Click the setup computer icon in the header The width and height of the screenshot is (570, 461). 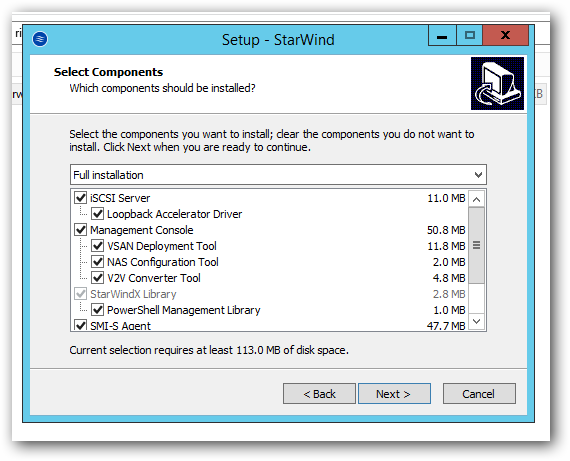pyautogui.click(x=497, y=83)
